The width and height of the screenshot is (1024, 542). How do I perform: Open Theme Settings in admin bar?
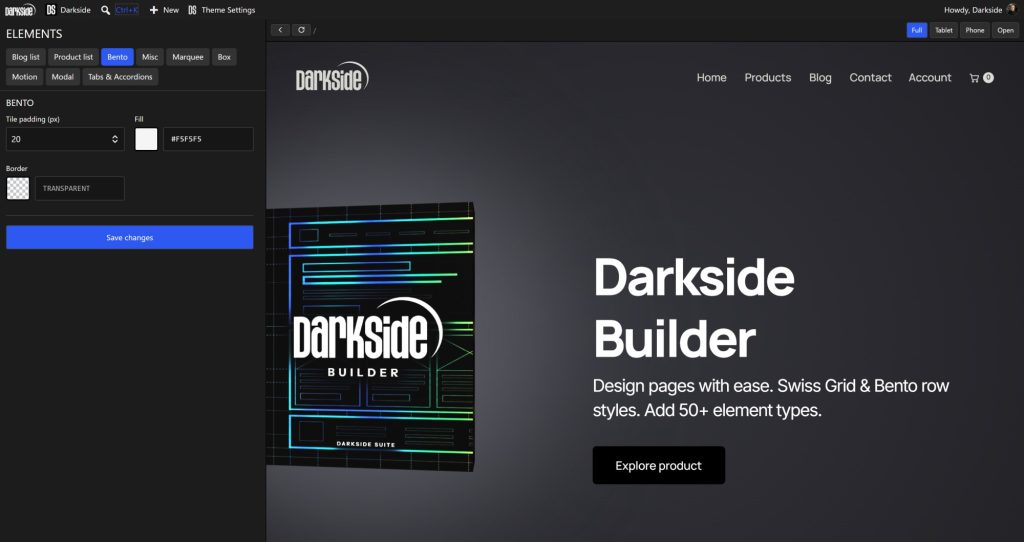[221, 10]
